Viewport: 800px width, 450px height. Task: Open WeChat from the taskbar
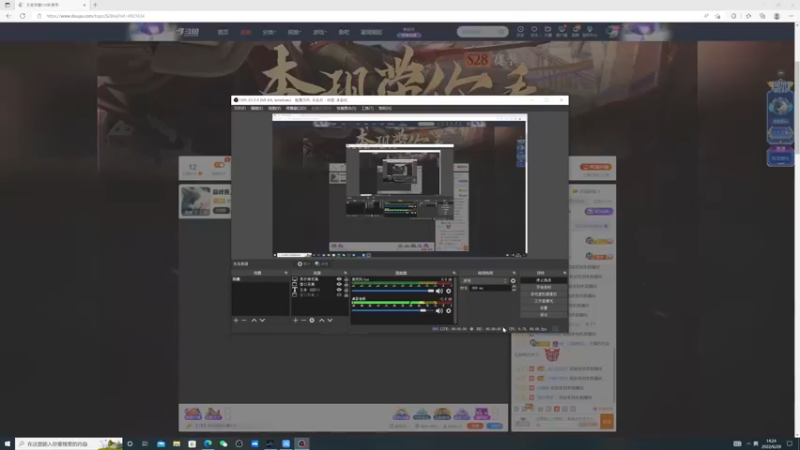pyautogui.click(x=223, y=444)
